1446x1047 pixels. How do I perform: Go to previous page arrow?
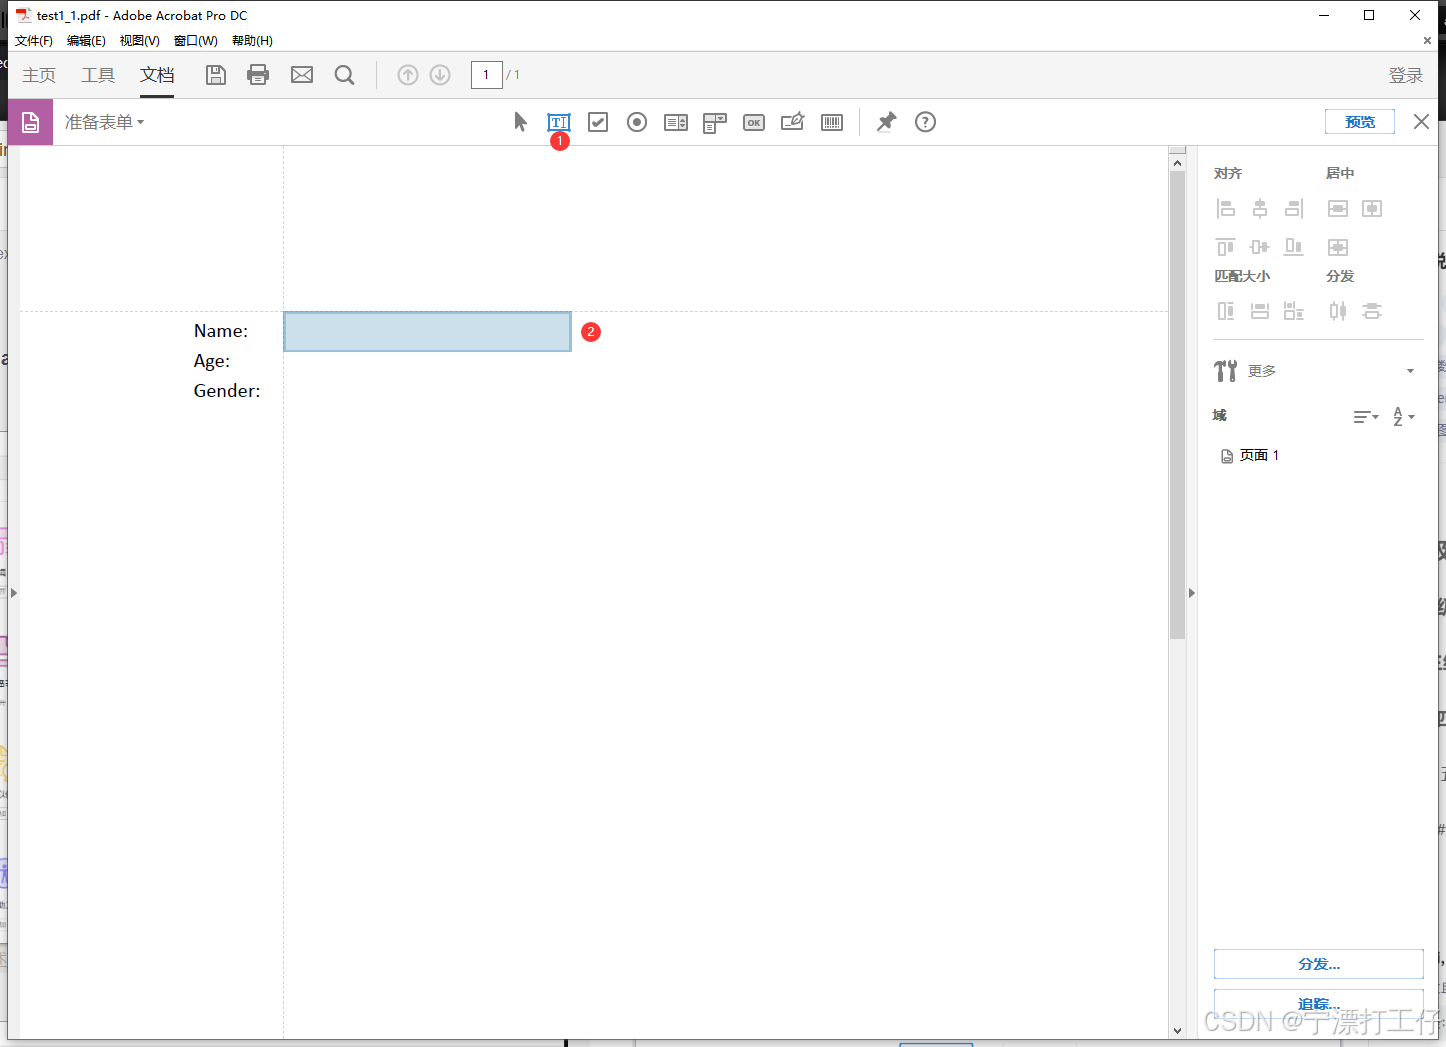coord(408,75)
